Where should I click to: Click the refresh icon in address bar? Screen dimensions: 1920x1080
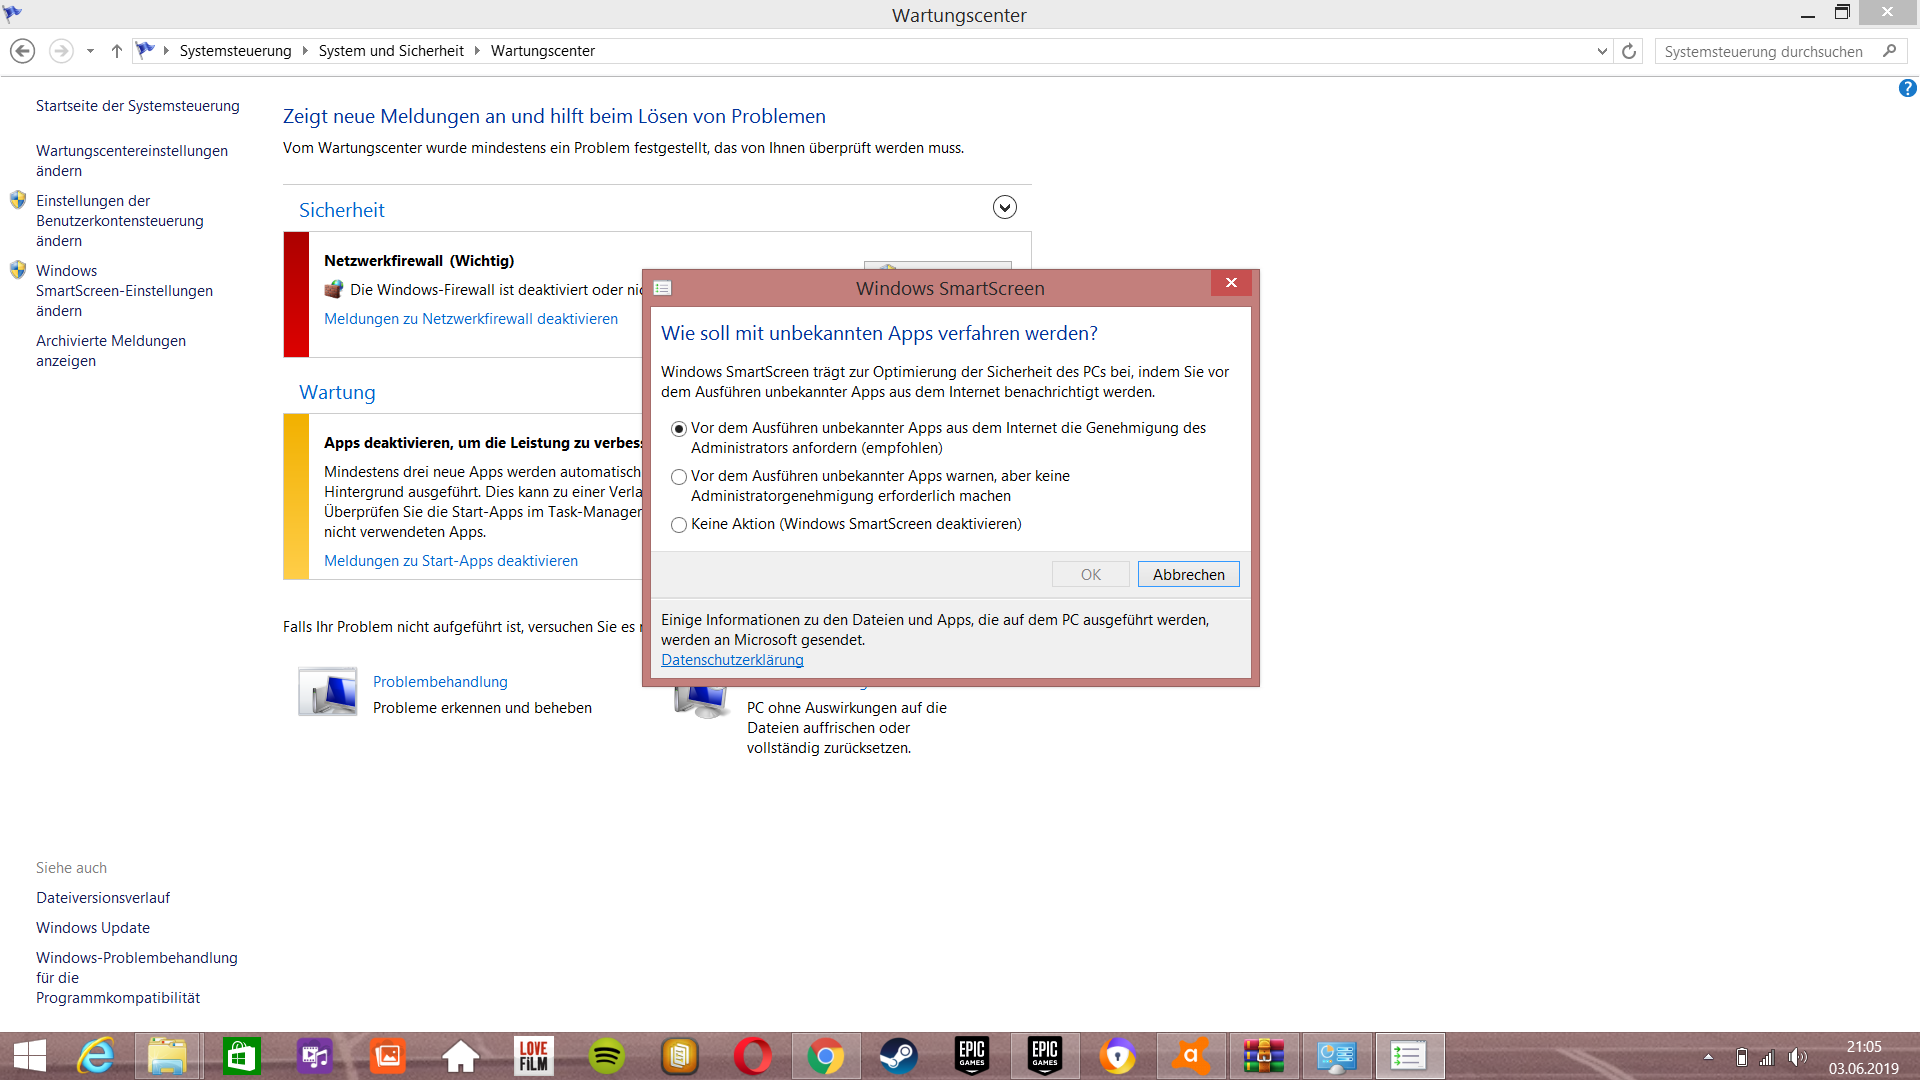1629,51
